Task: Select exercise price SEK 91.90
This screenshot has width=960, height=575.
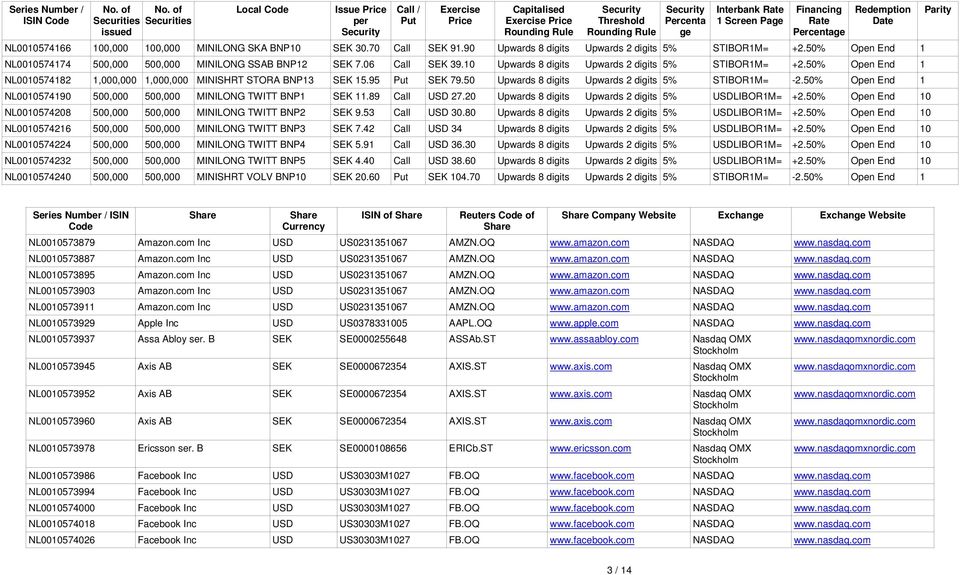Action: (x=451, y=48)
